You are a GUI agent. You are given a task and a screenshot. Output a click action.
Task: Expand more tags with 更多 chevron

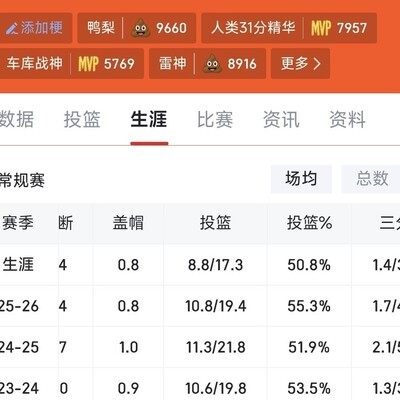click(x=300, y=63)
